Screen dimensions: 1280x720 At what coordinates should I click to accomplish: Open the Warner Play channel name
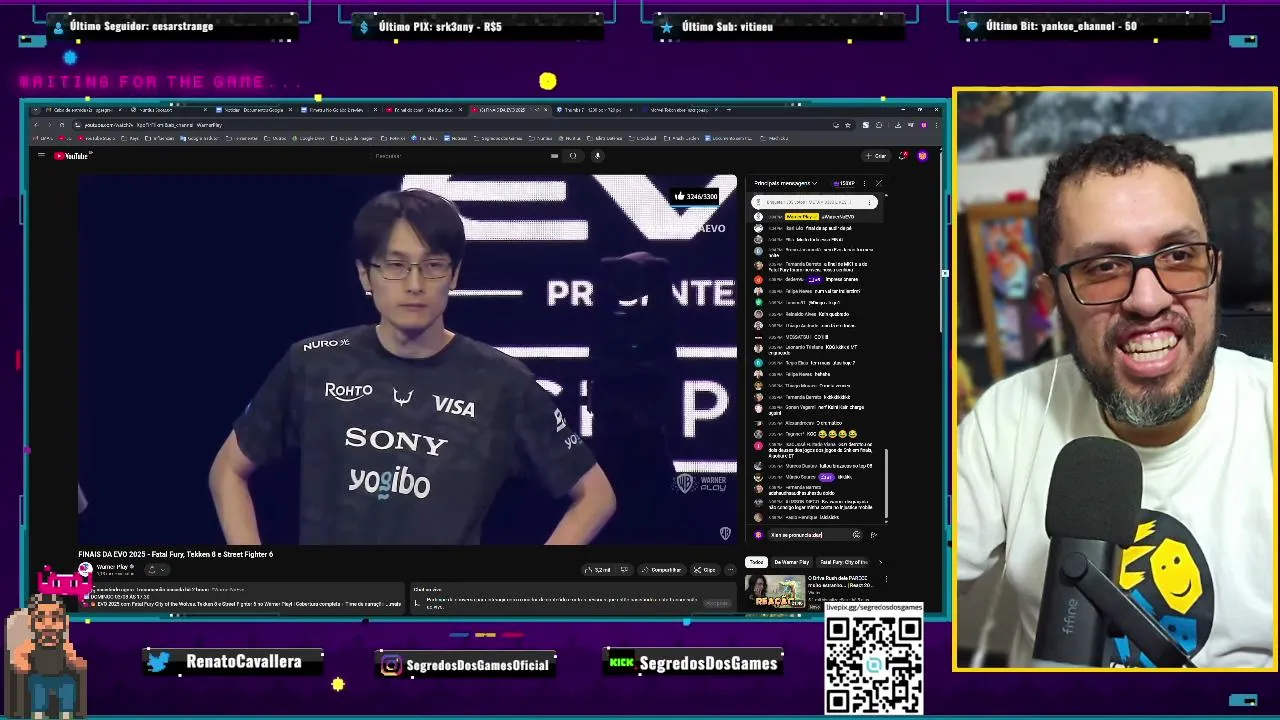(x=112, y=567)
